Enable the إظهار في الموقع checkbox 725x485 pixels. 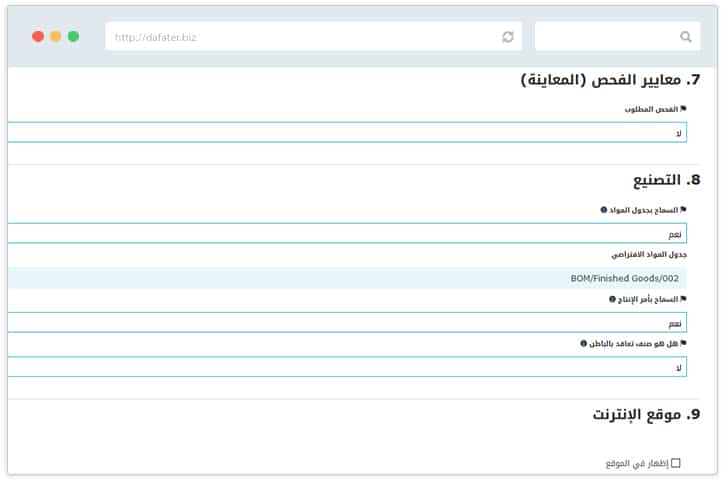point(675,463)
